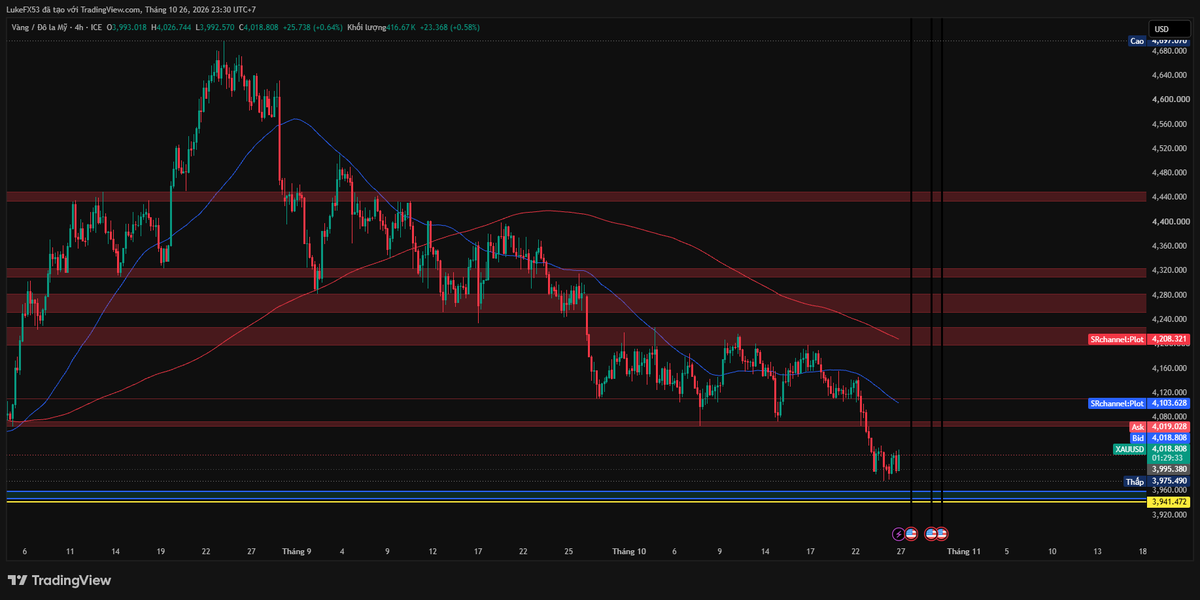This screenshot has width=1200, height=600.
Task: Click the 4,240.000 price scale label
Action: pos(1169,320)
